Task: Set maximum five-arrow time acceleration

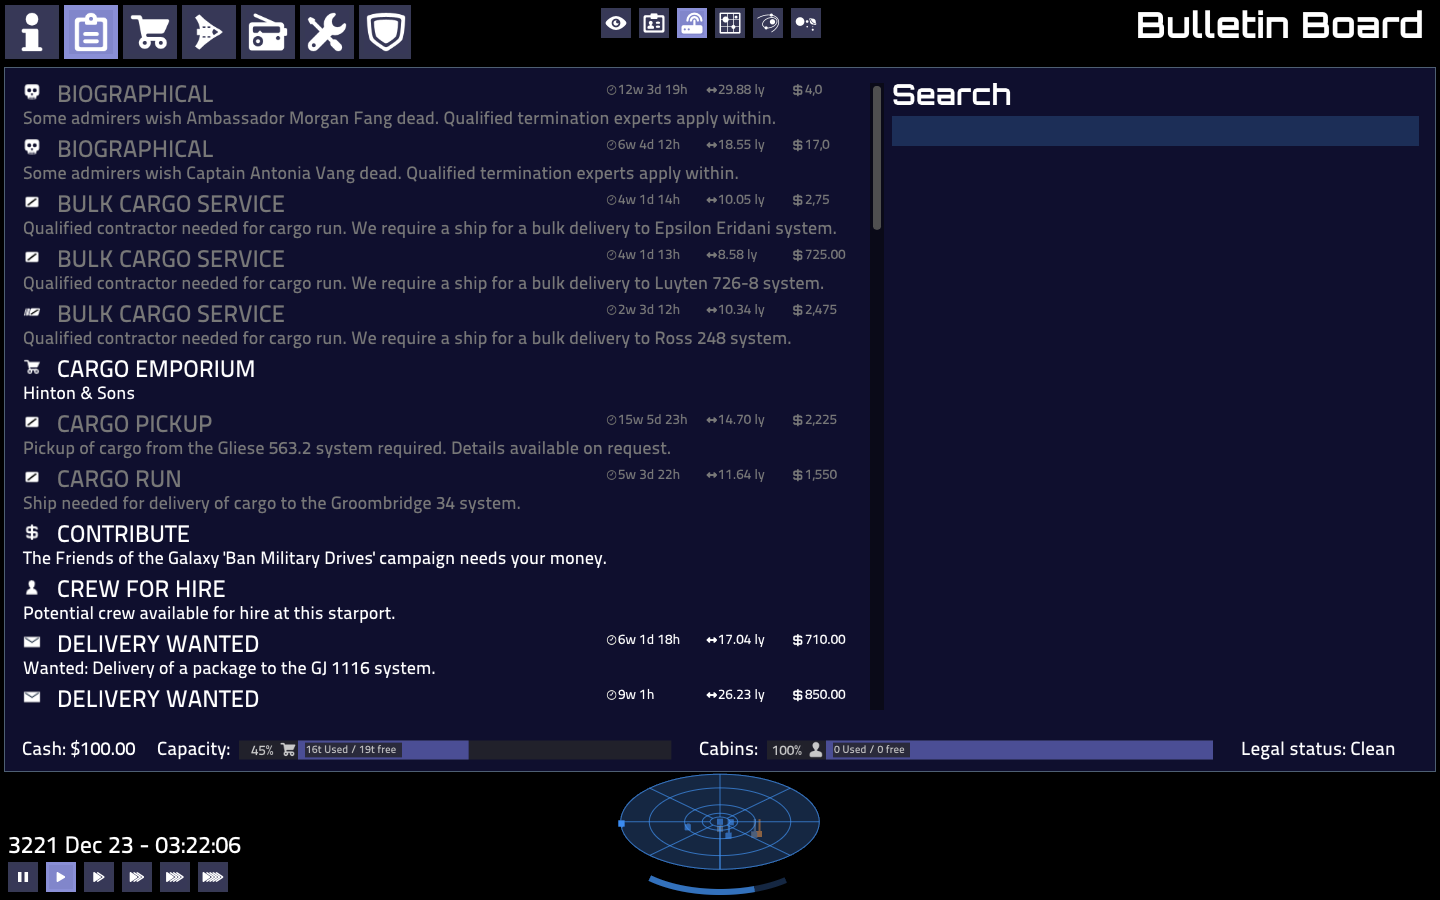Action: point(213,877)
